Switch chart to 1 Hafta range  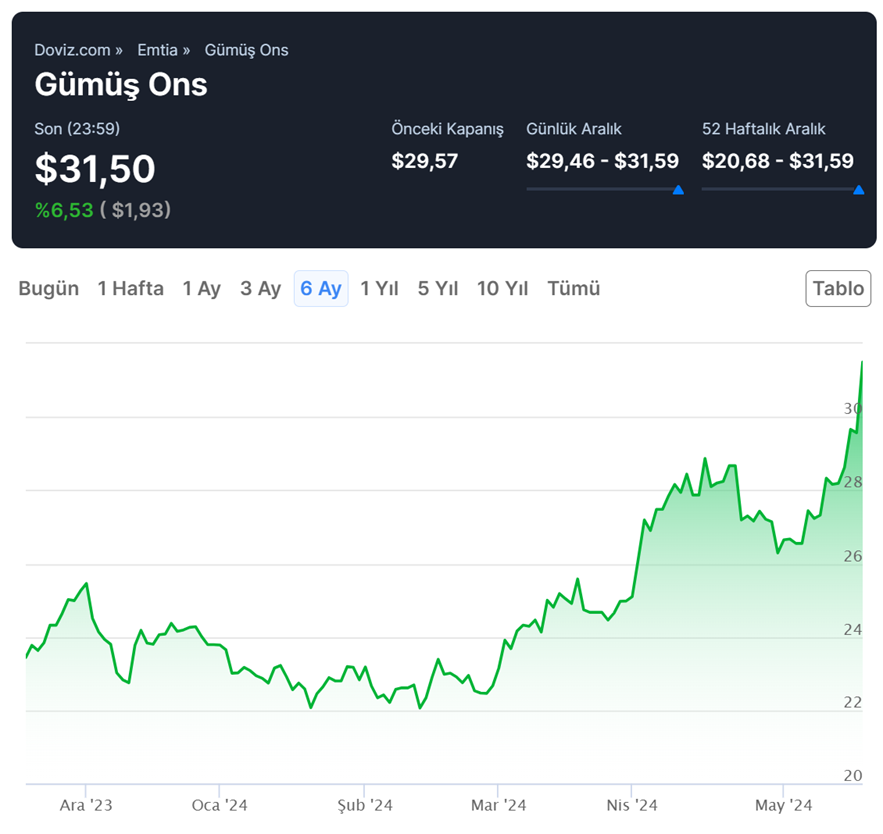130,289
